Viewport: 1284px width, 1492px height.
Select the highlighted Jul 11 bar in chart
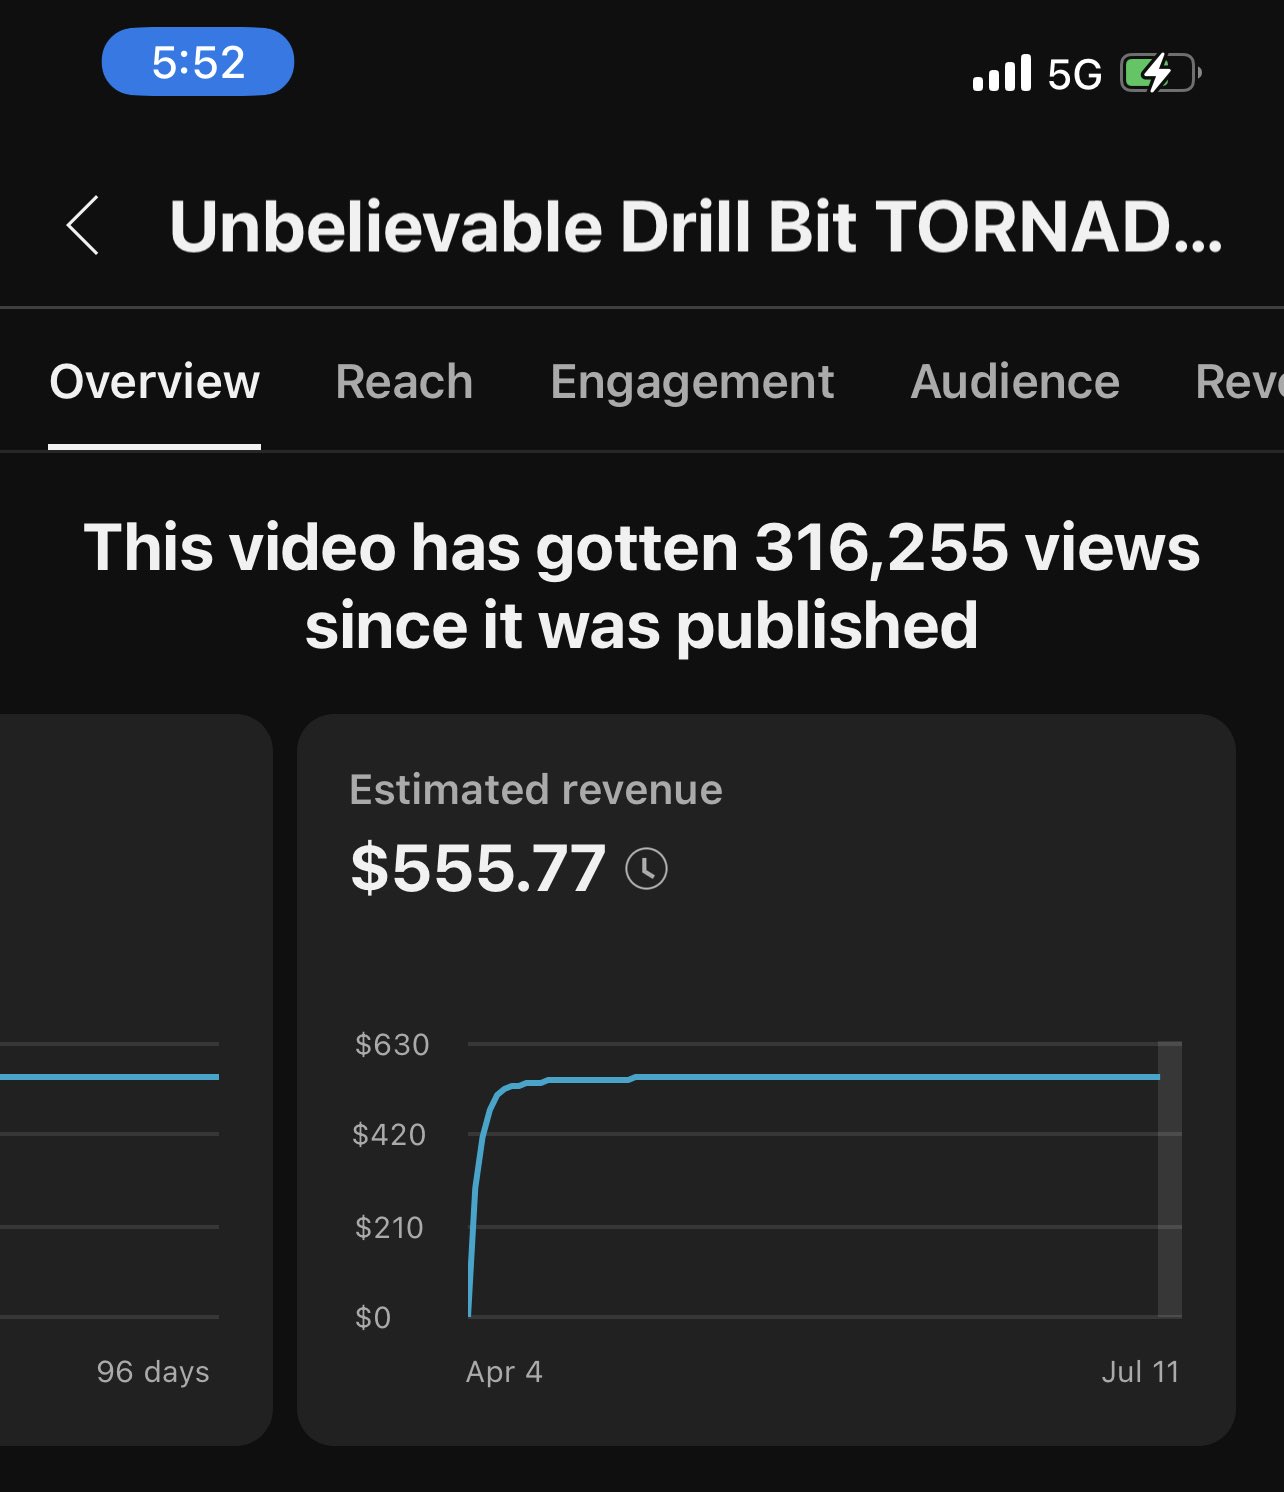1170,1180
